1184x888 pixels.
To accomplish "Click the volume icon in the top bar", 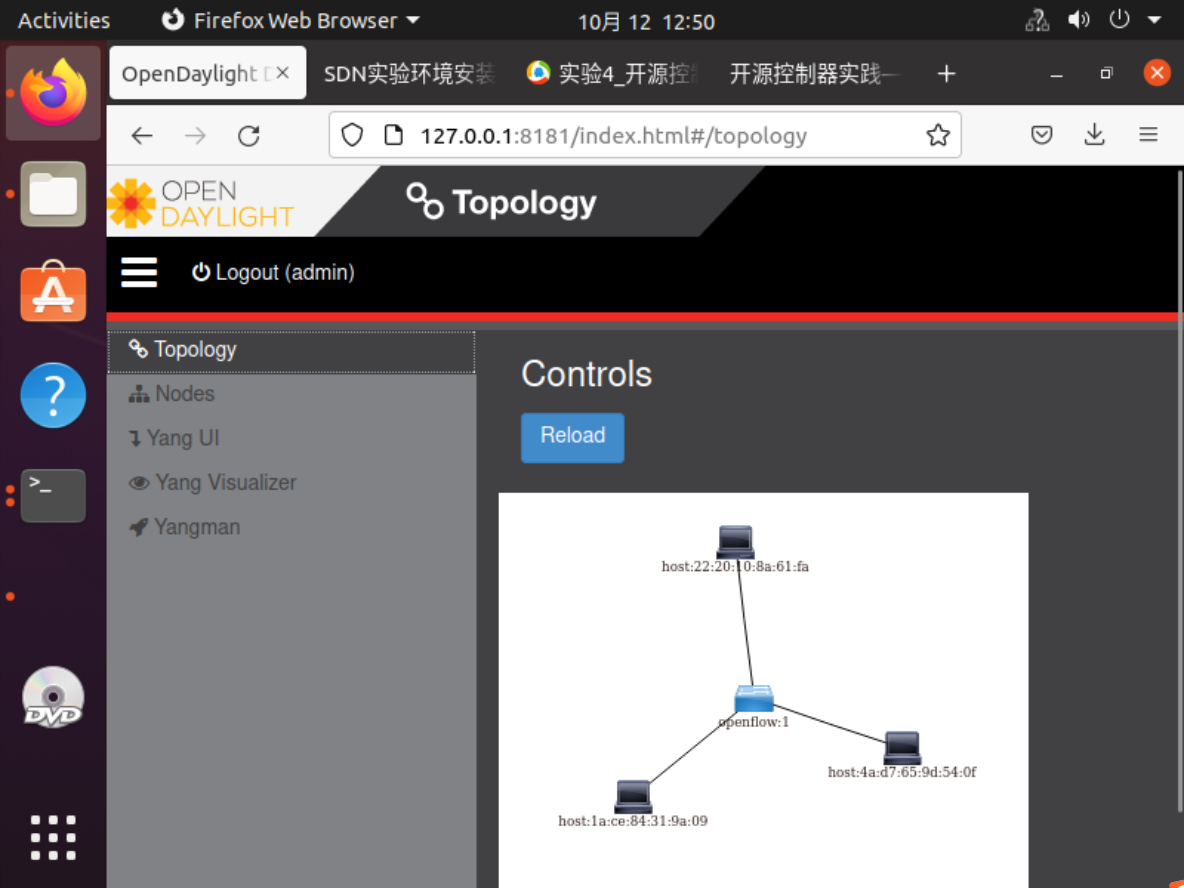I will [1078, 20].
